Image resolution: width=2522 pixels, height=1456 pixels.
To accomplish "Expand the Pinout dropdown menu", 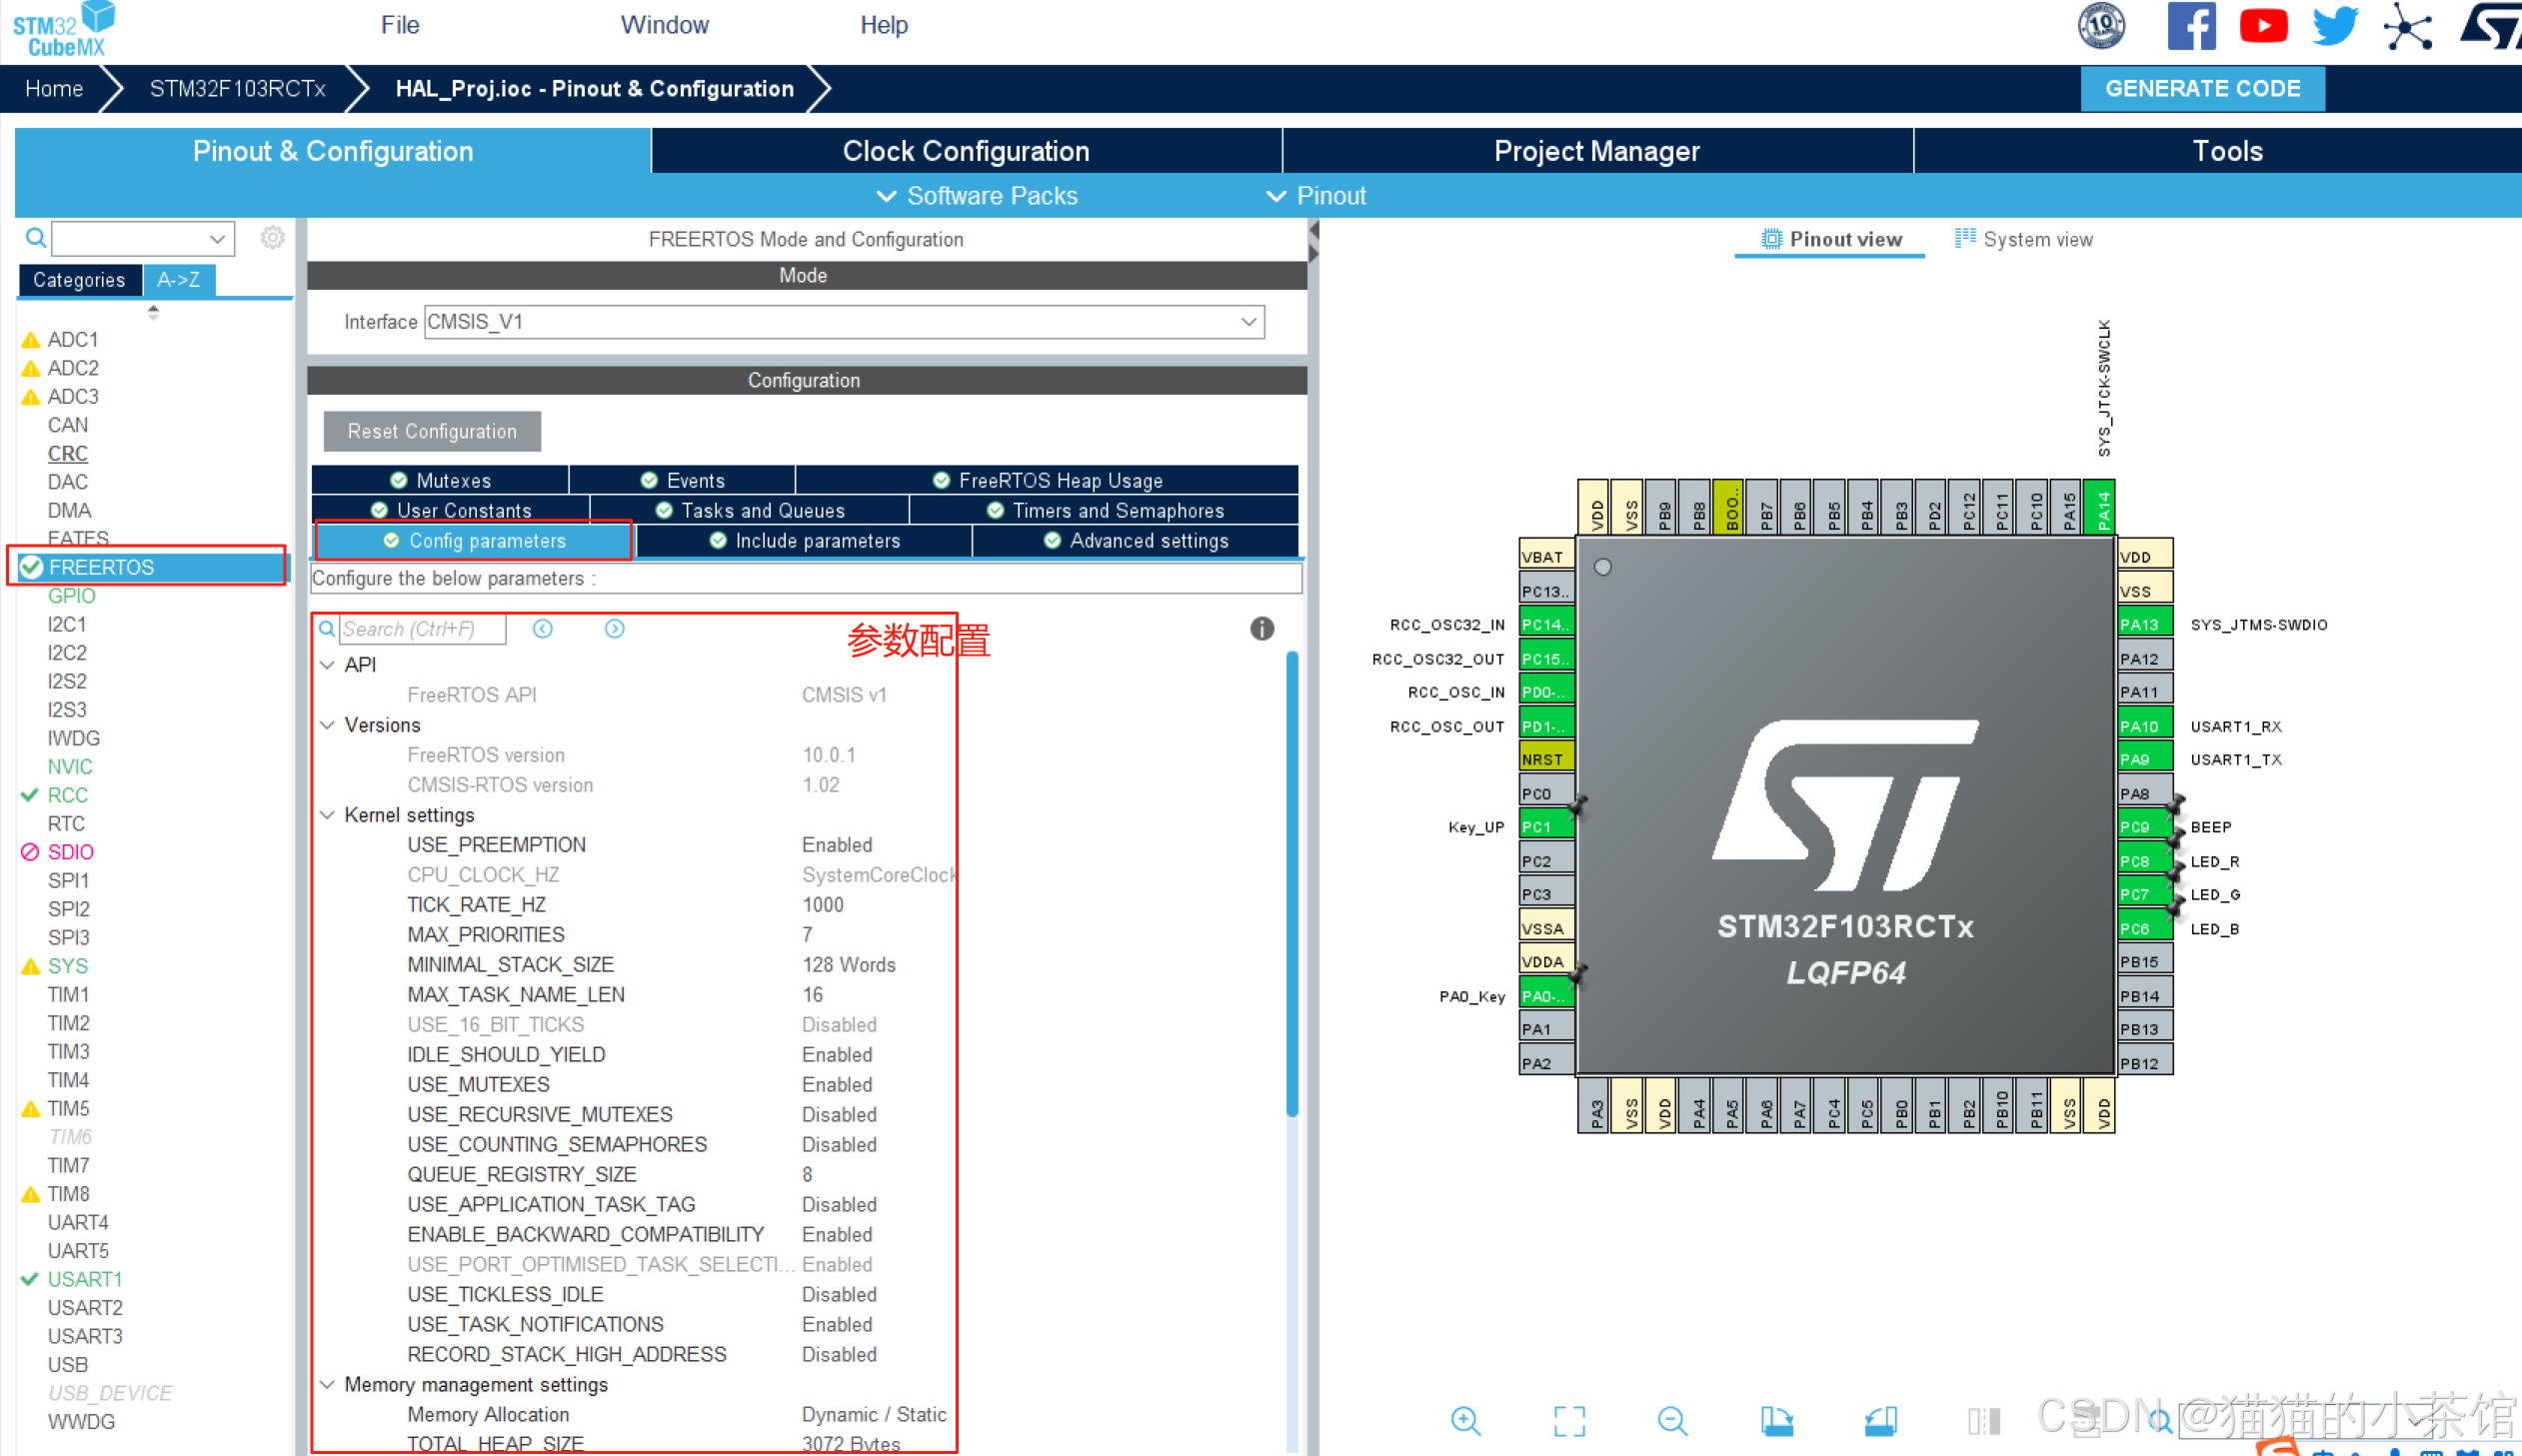I will [1315, 196].
